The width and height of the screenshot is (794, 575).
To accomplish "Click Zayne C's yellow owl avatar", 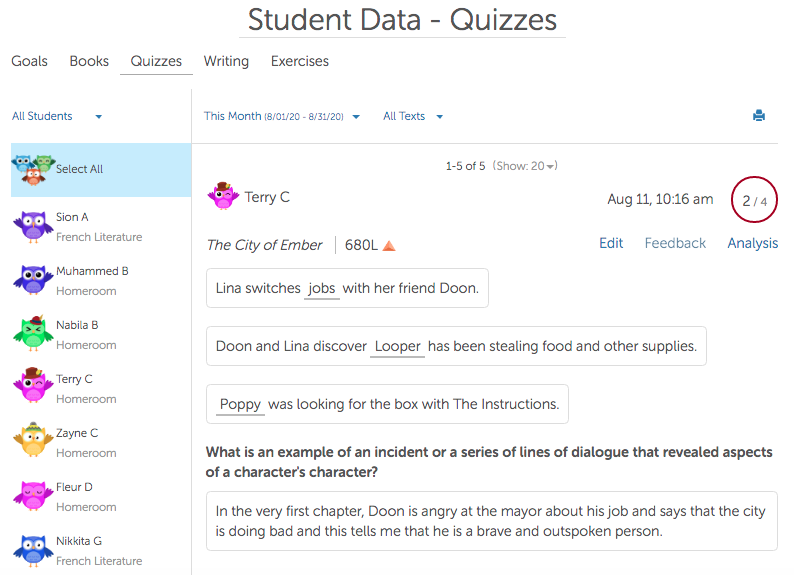I will [x=33, y=442].
